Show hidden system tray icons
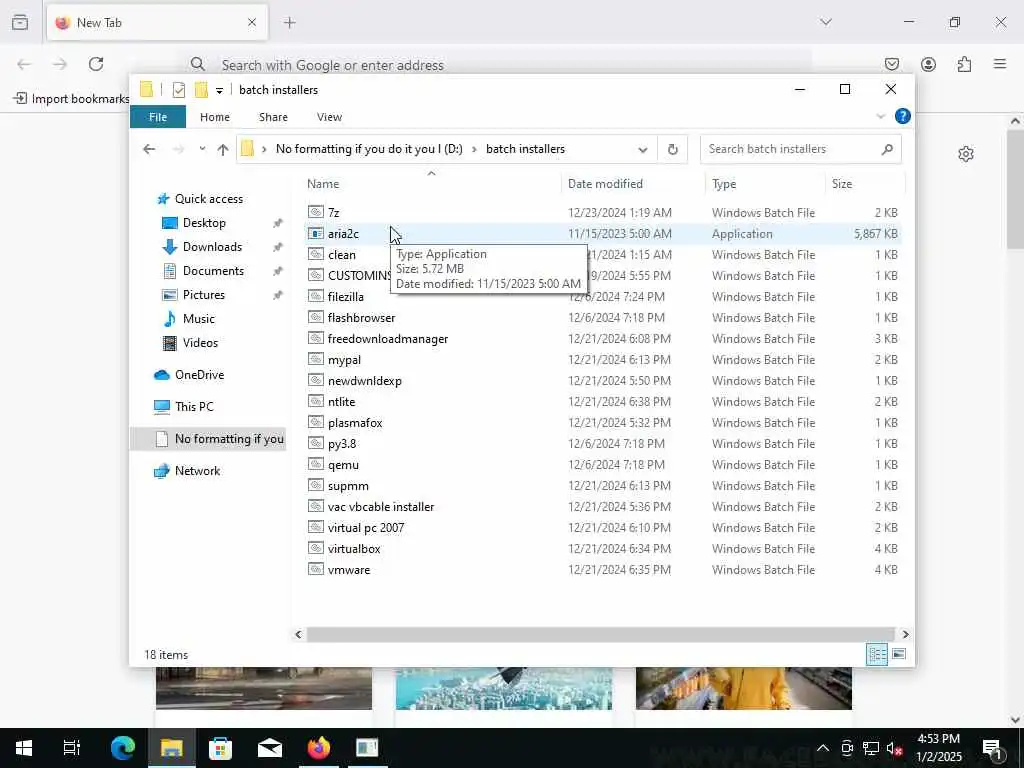 tap(822, 748)
